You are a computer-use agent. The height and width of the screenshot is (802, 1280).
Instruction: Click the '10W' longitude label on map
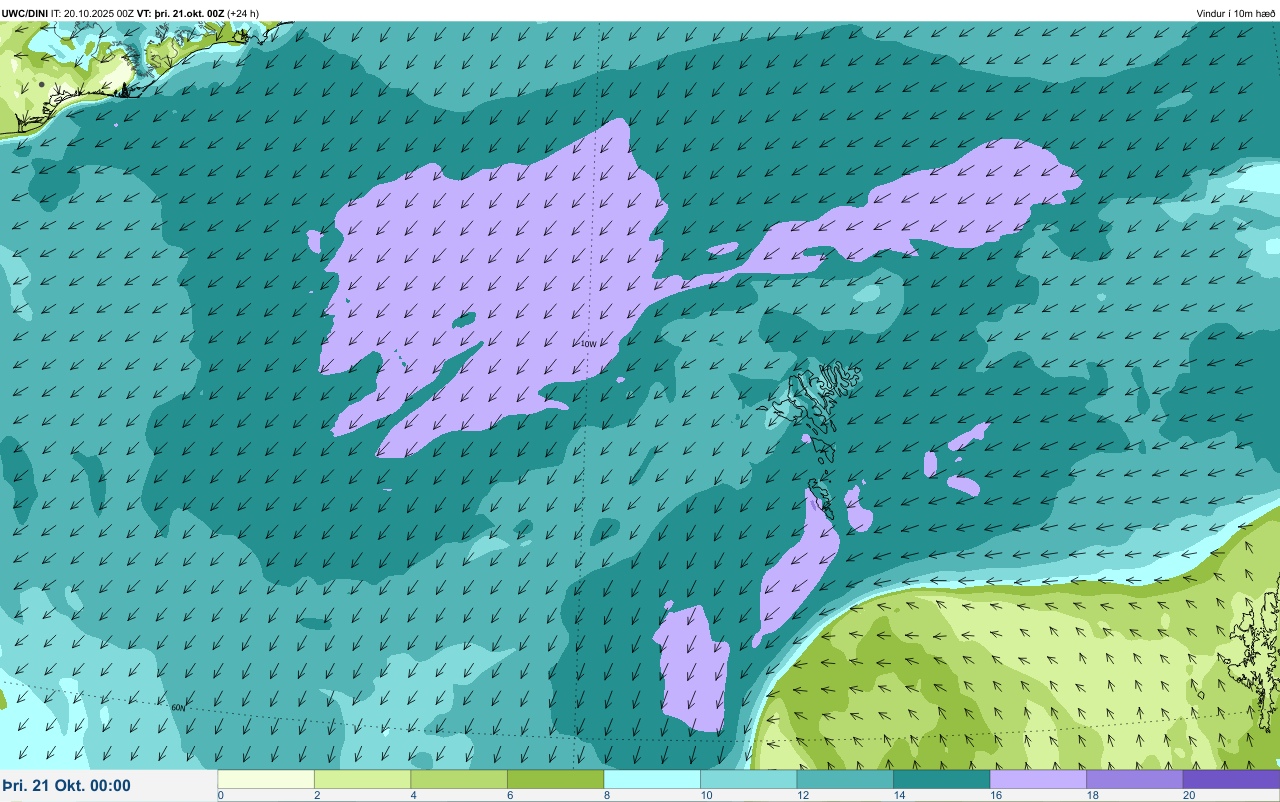coord(588,344)
